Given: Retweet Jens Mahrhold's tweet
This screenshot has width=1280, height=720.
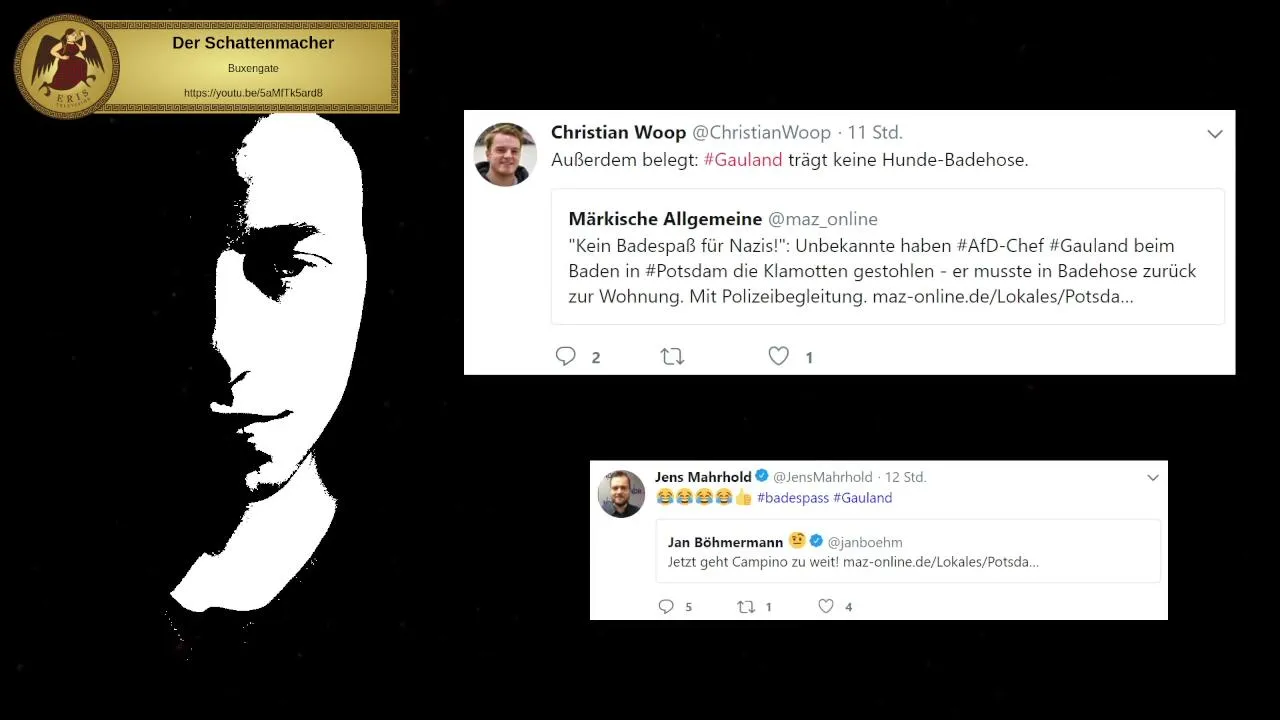Looking at the screenshot, I should [746, 606].
